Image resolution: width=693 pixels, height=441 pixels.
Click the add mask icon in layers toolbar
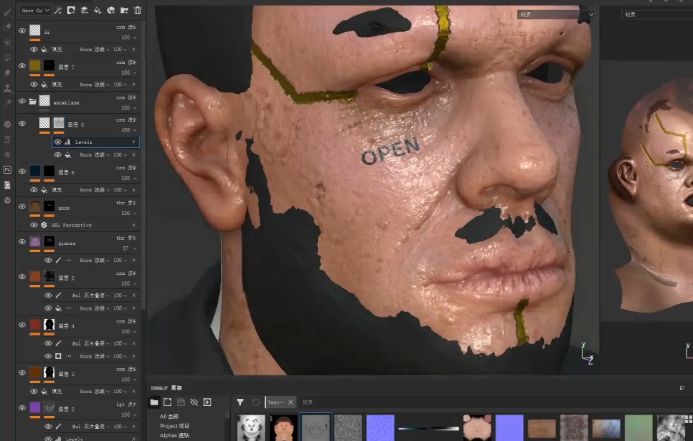pyautogui.click(x=71, y=10)
